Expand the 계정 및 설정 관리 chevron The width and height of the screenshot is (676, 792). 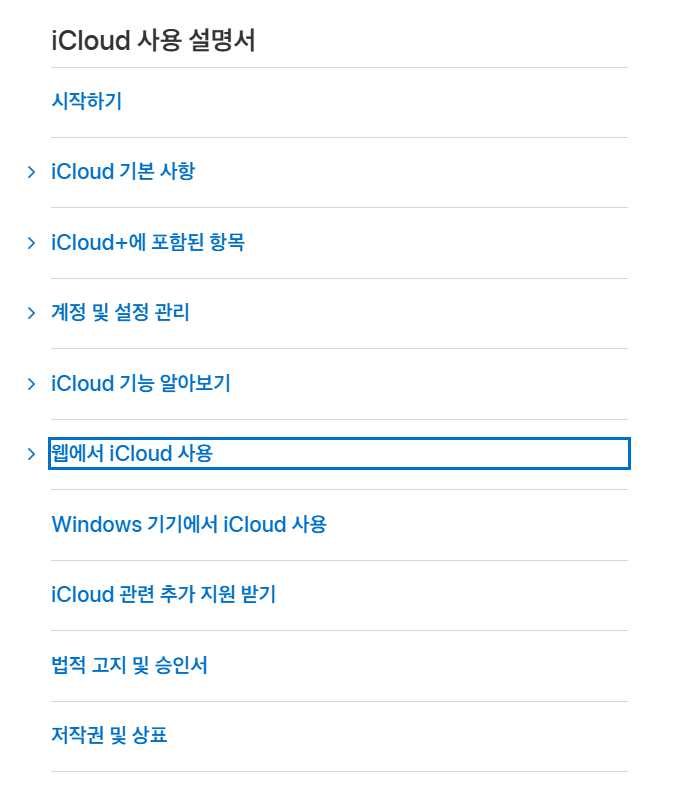point(31,313)
